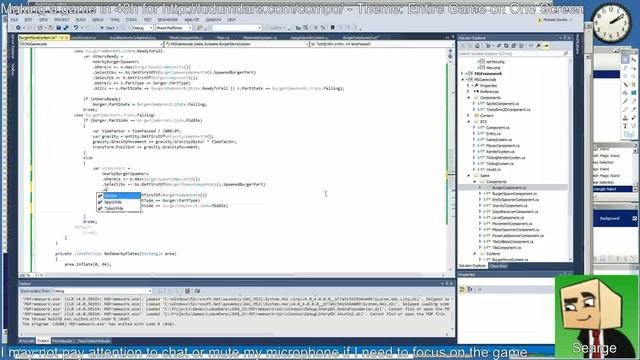The width and height of the screenshot is (640, 360).
Task: Select the Gradient tool in paint window
Action: (x=633, y=93)
